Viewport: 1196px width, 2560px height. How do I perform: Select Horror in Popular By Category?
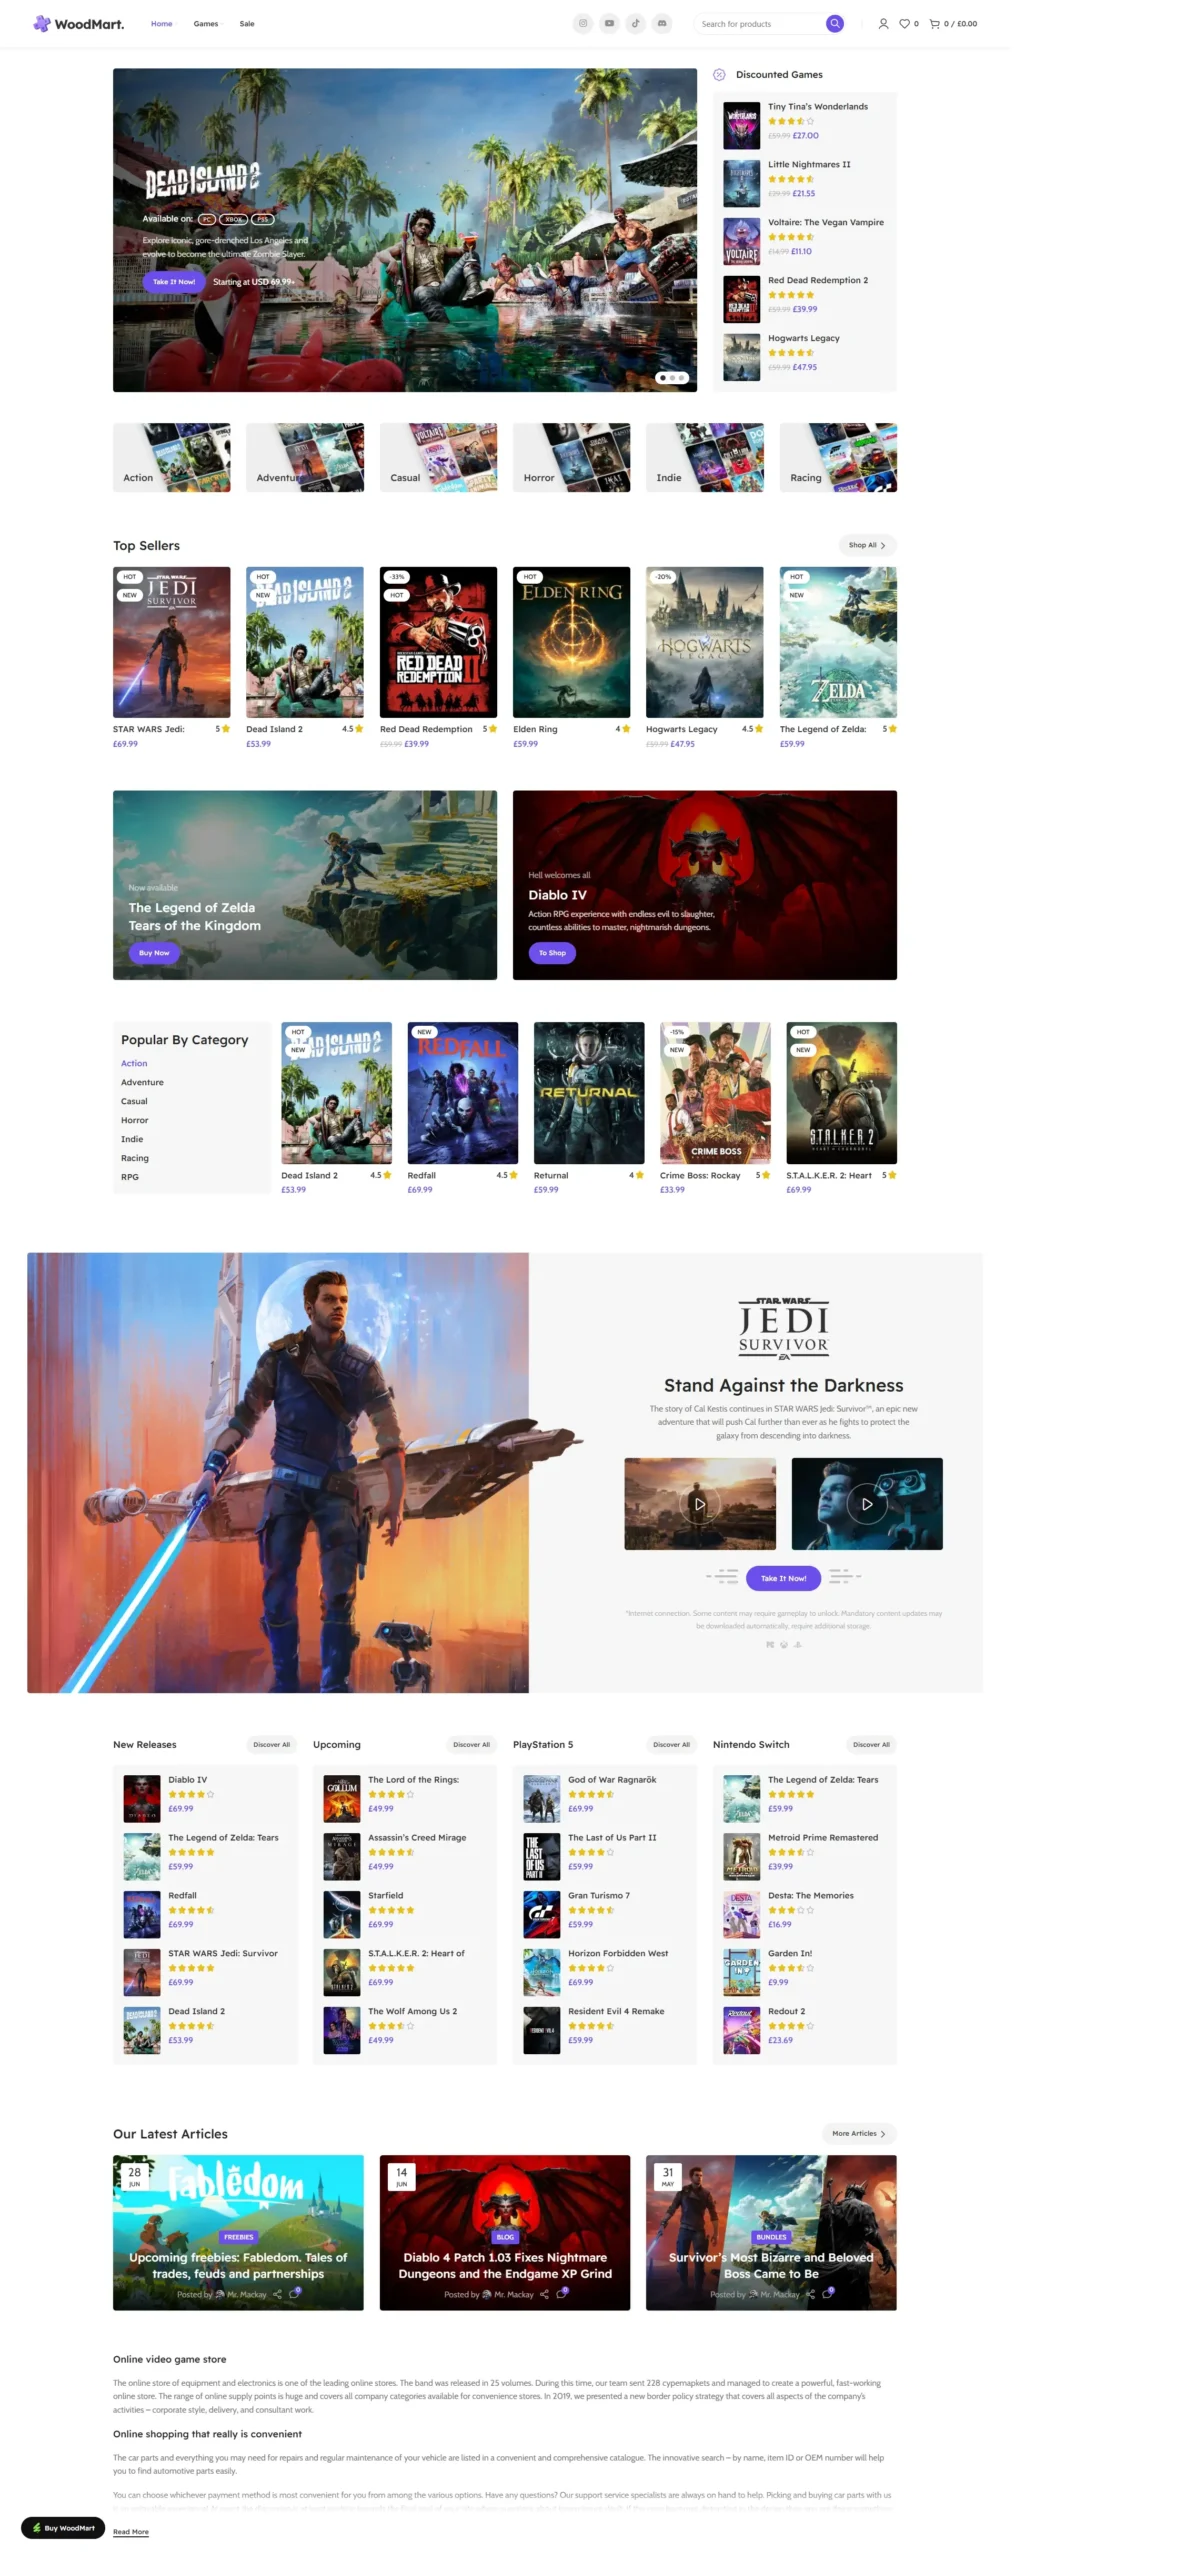pyautogui.click(x=134, y=1120)
